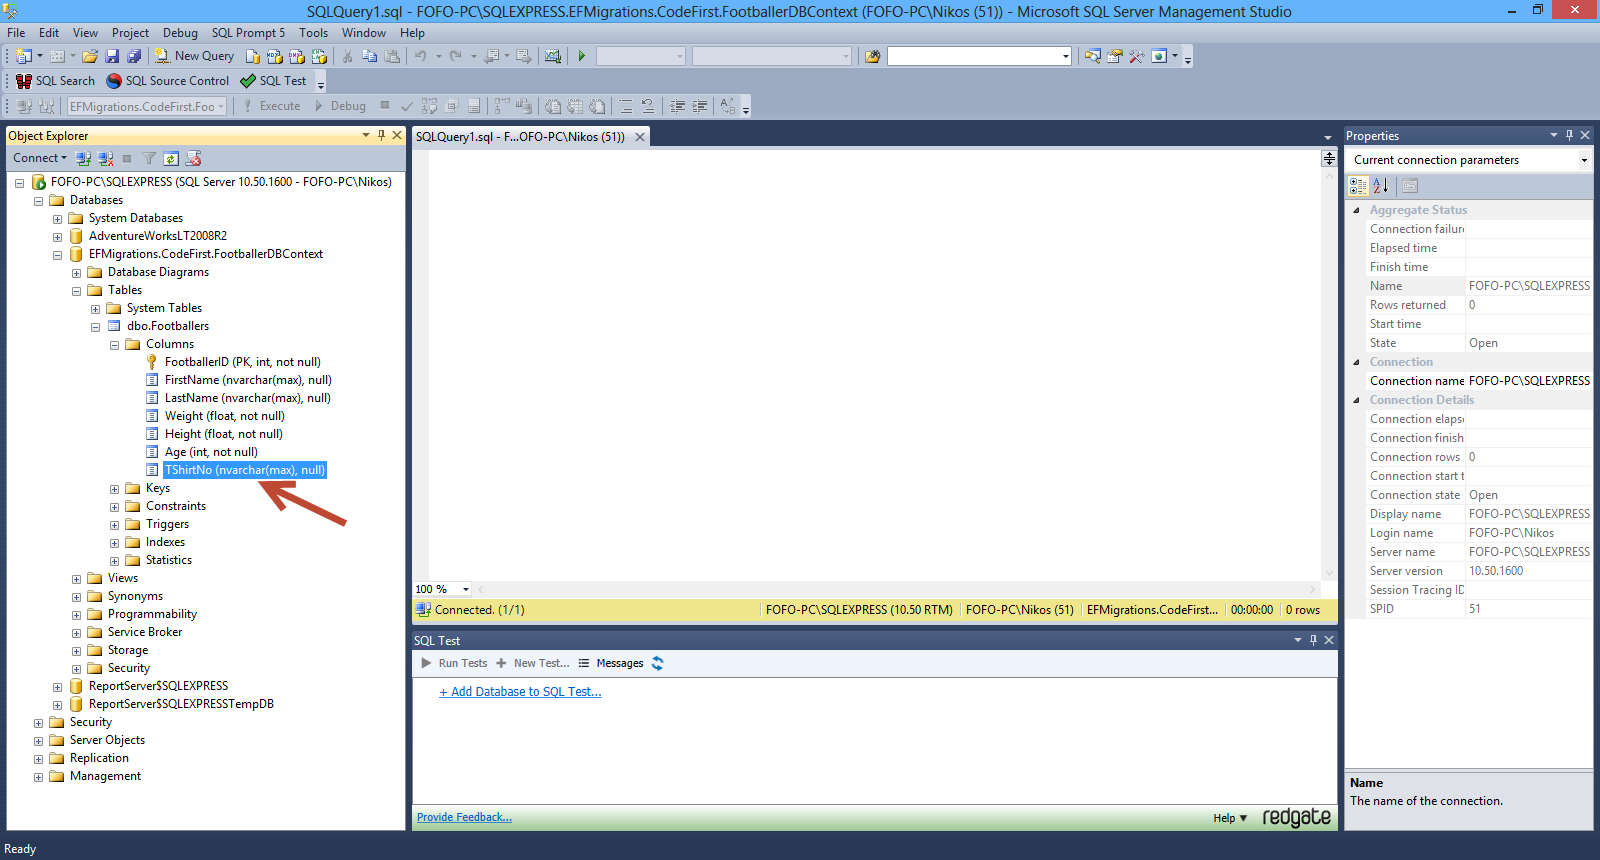Viewport: 1600px width, 860px height.
Task: Click the split editor handle icon
Action: tap(1329, 158)
